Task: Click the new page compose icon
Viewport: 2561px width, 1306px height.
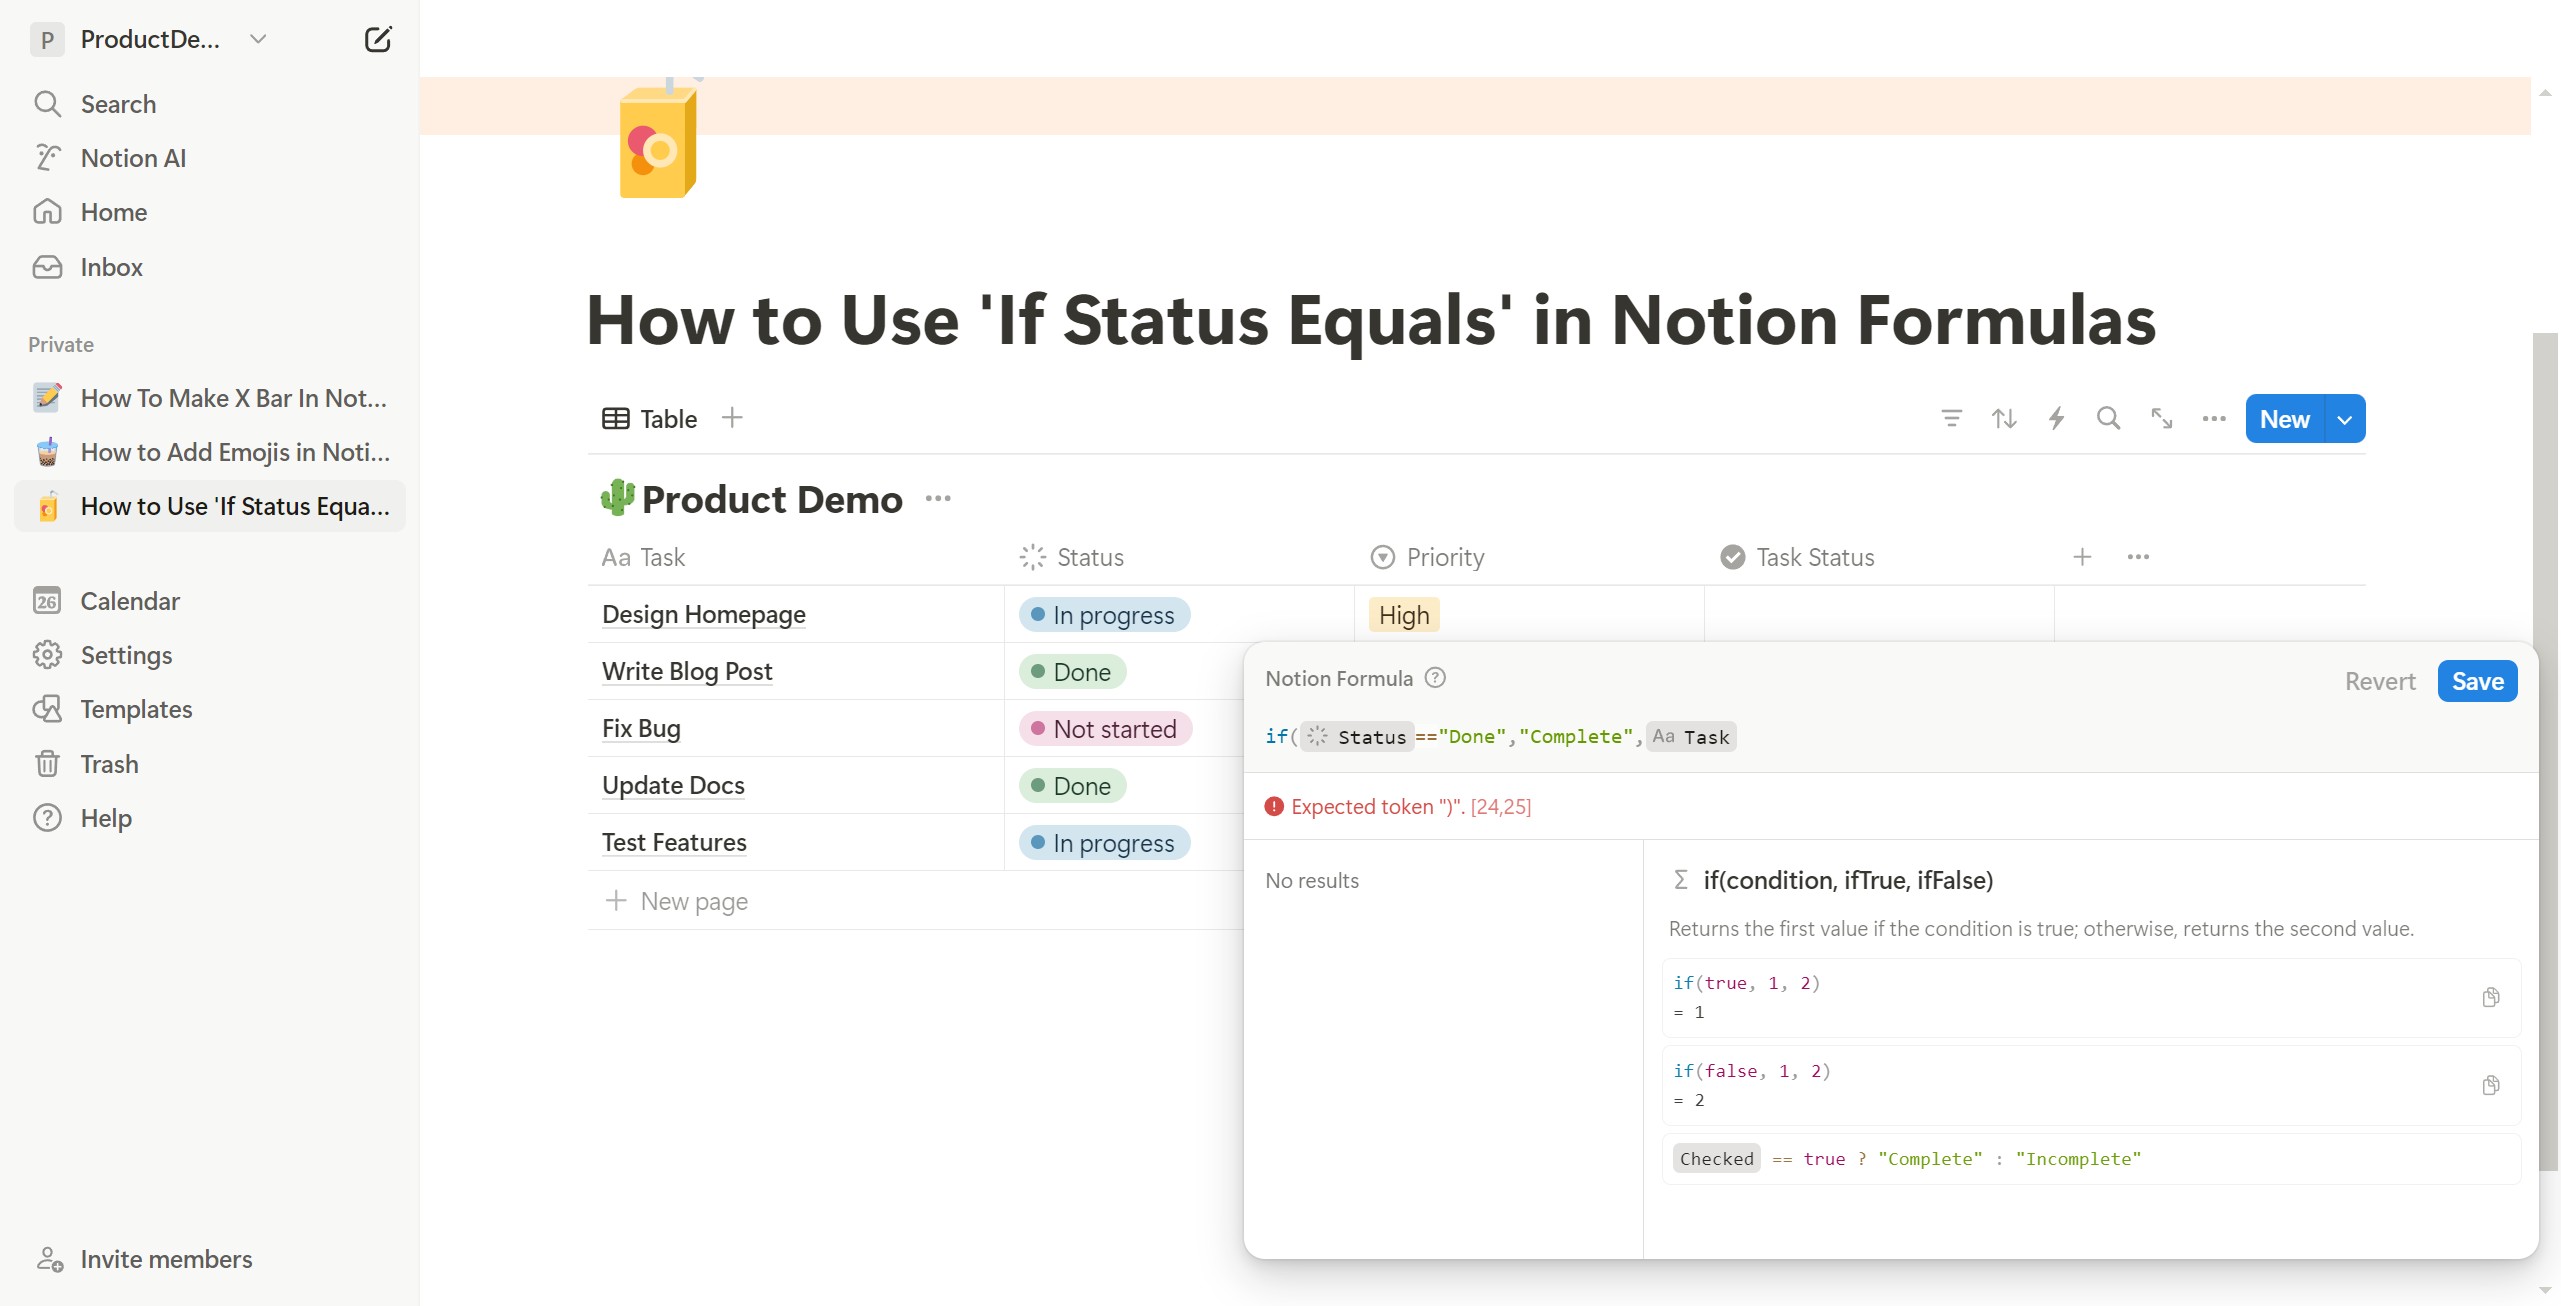Action: (377, 40)
